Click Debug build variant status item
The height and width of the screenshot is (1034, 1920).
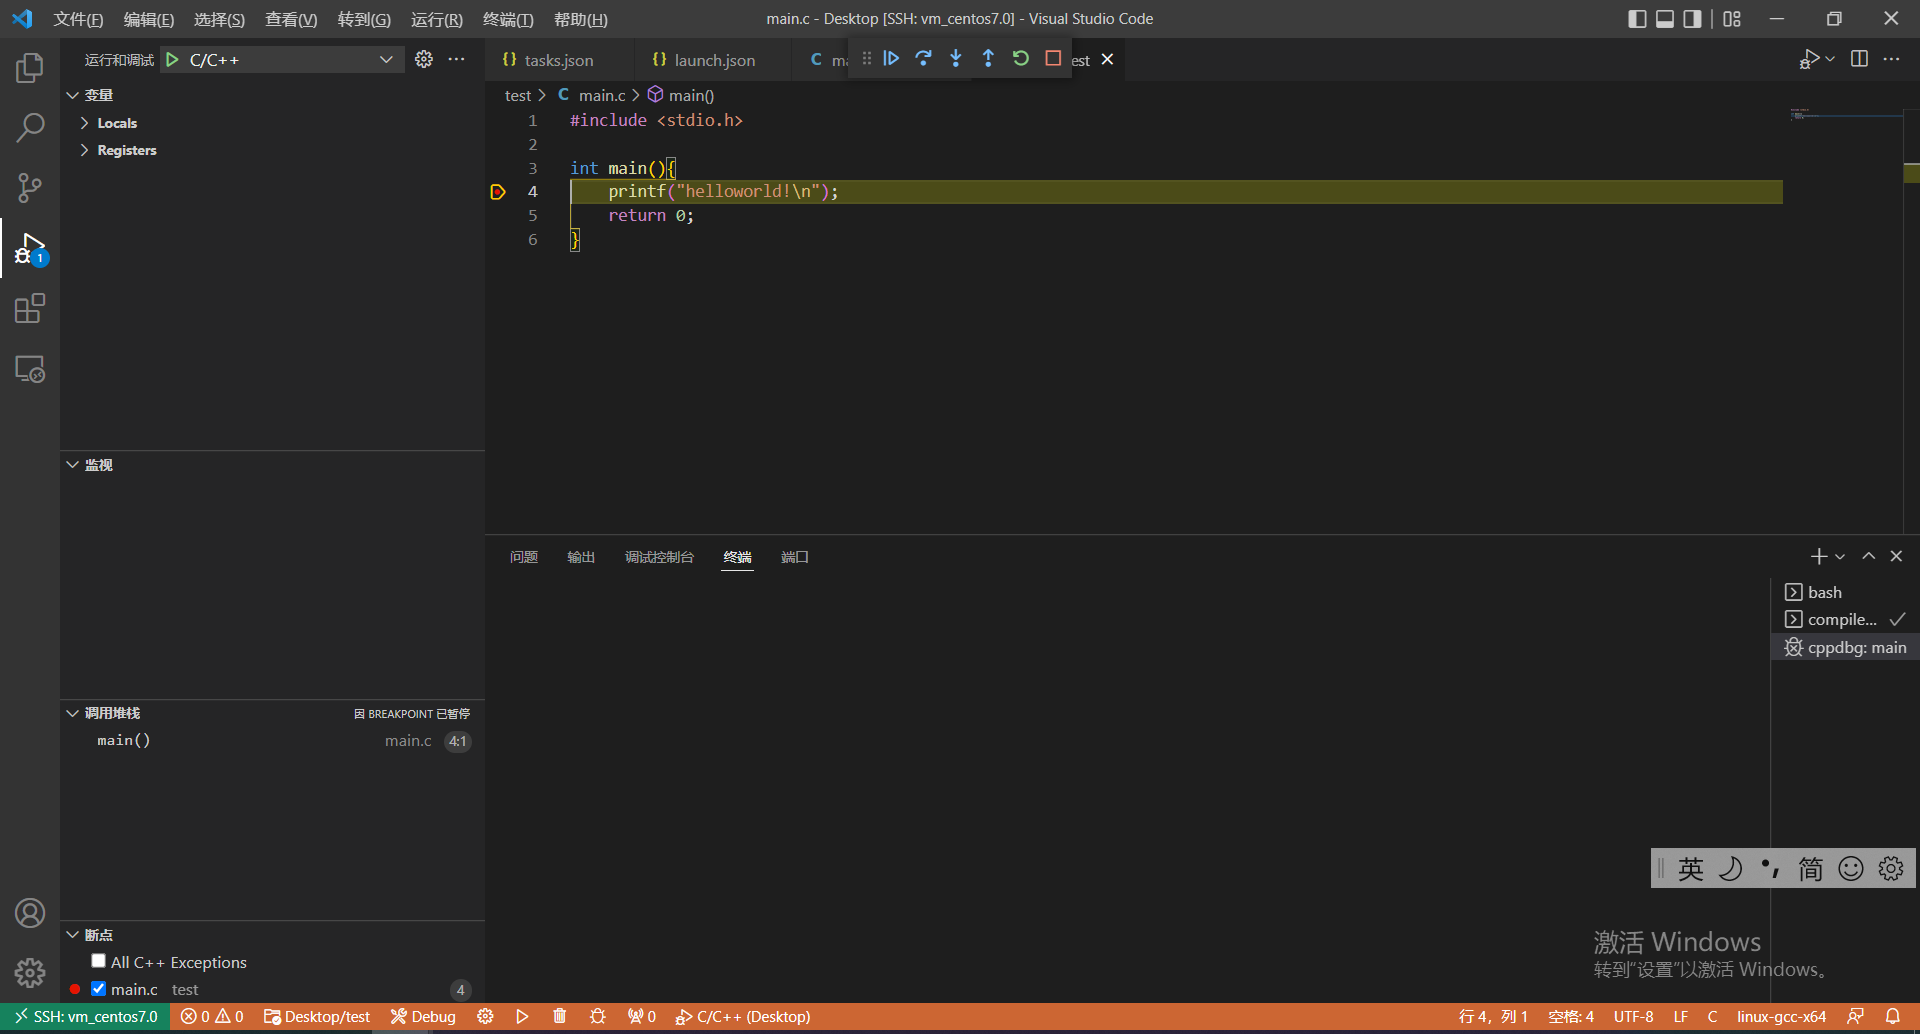pos(423,1016)
